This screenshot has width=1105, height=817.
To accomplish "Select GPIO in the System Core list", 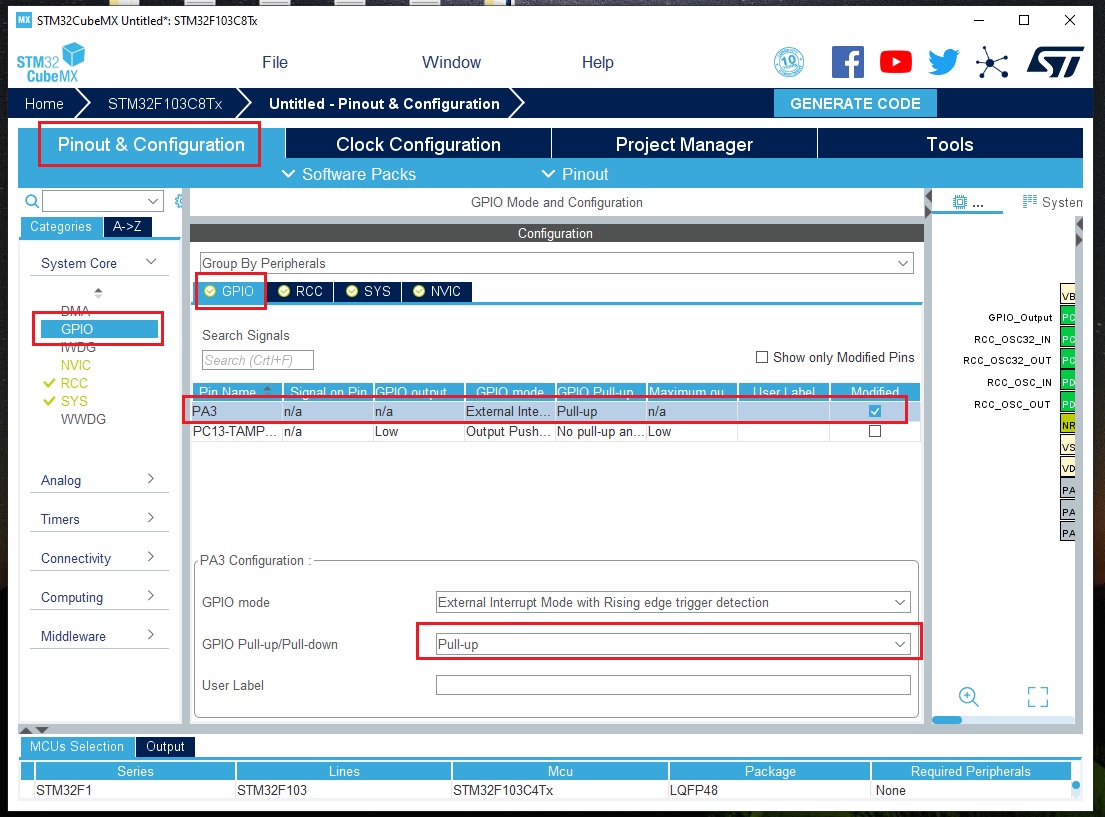I will (99, 329).
